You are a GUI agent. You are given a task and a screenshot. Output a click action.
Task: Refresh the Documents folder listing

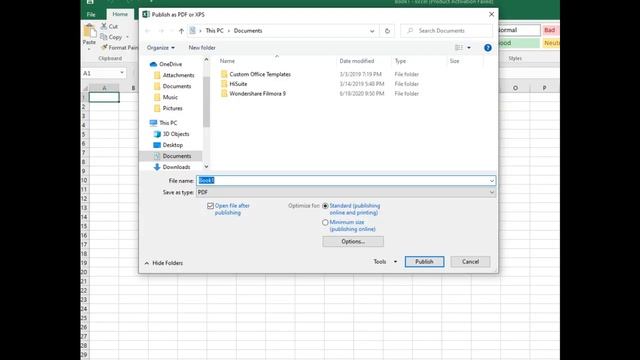point(387,31)
